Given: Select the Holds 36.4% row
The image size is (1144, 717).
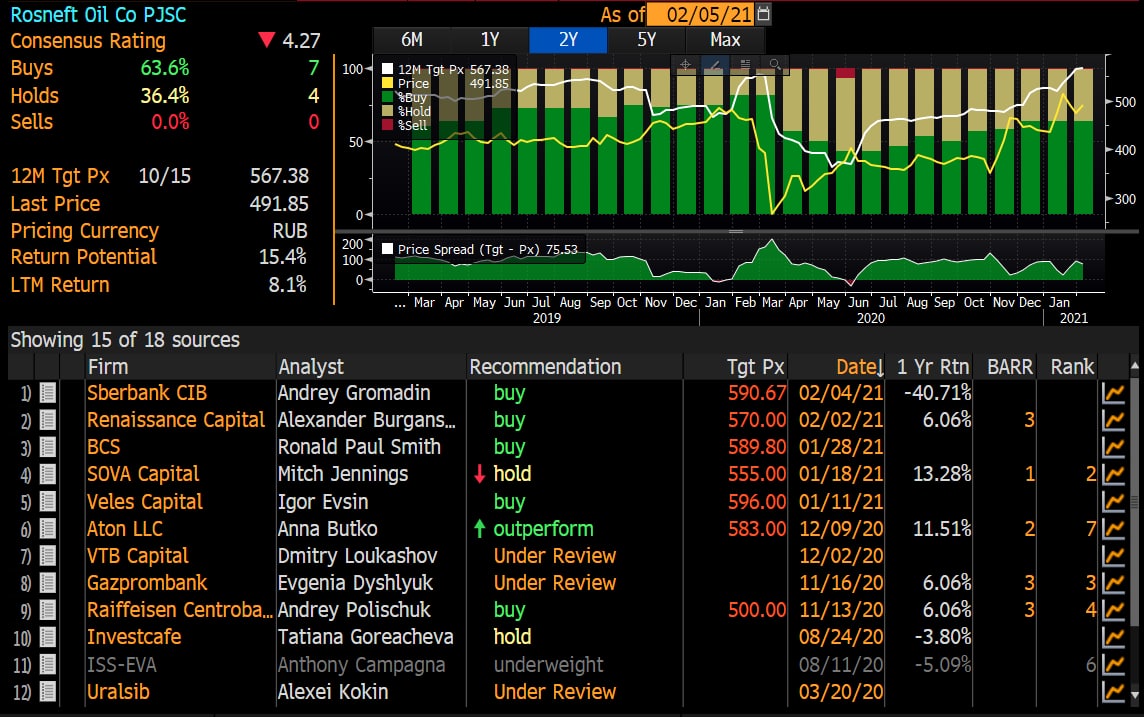Looking at the screenshot, I should 165,96.
